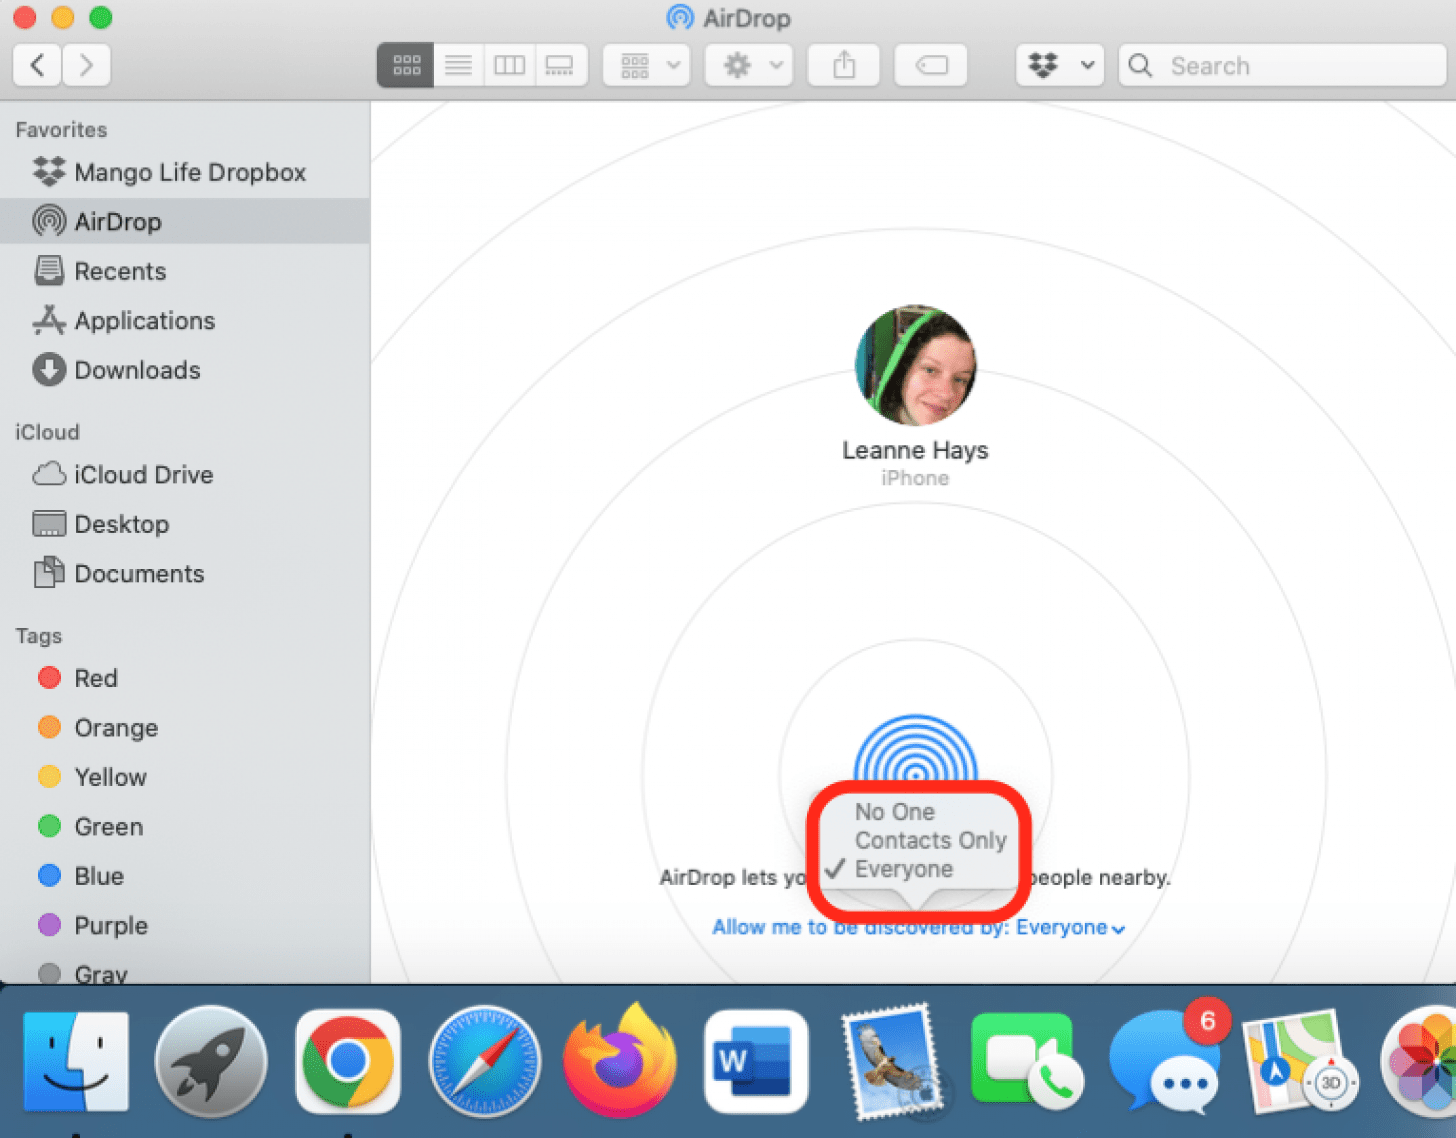Screen dimensions: 1456x1138
Task: Click the Edit Tags toolbar icon
Action: click(x=931, y=66)
